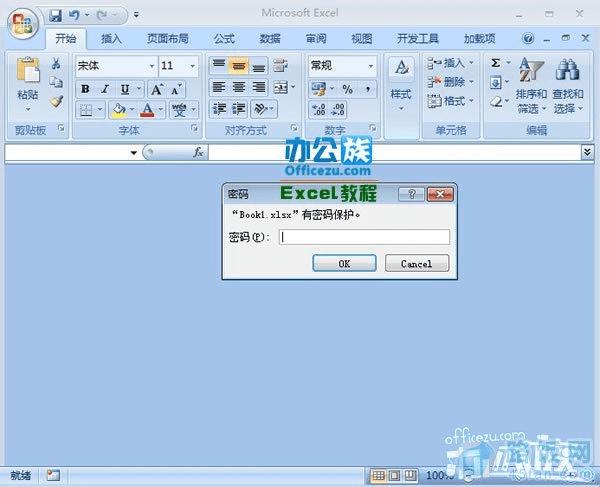
Task: Select the Format Painter brush
Action: click(56, 101)
